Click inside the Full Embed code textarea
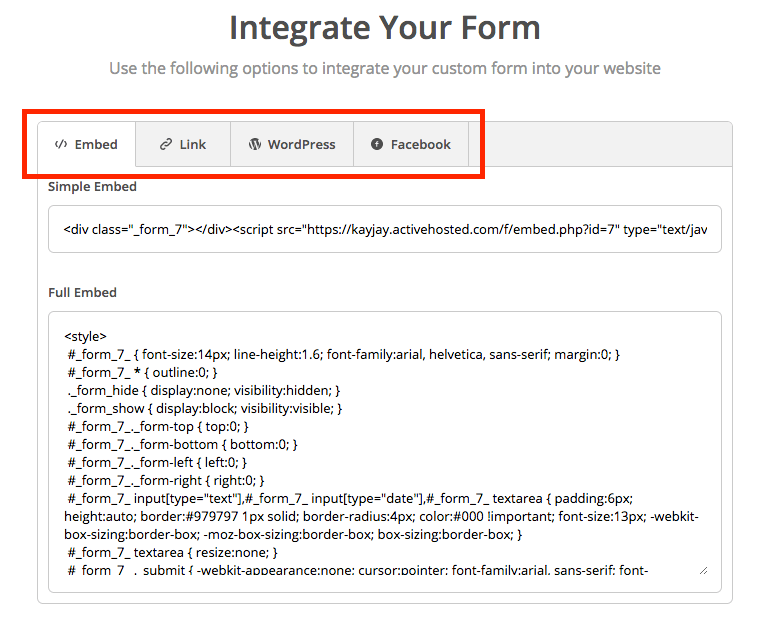The width and height of the screenshot is (769, 628). 384,452
